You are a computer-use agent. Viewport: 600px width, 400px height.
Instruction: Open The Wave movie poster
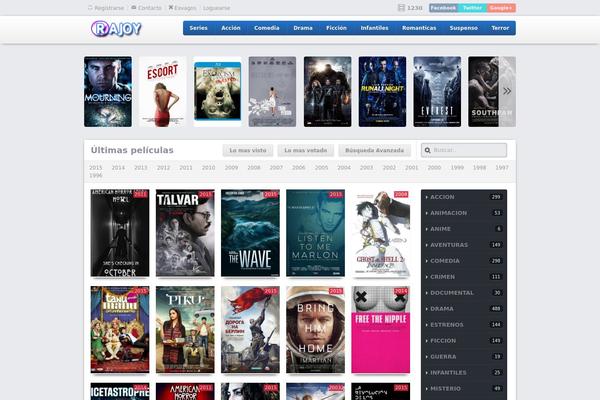[250, 233]
